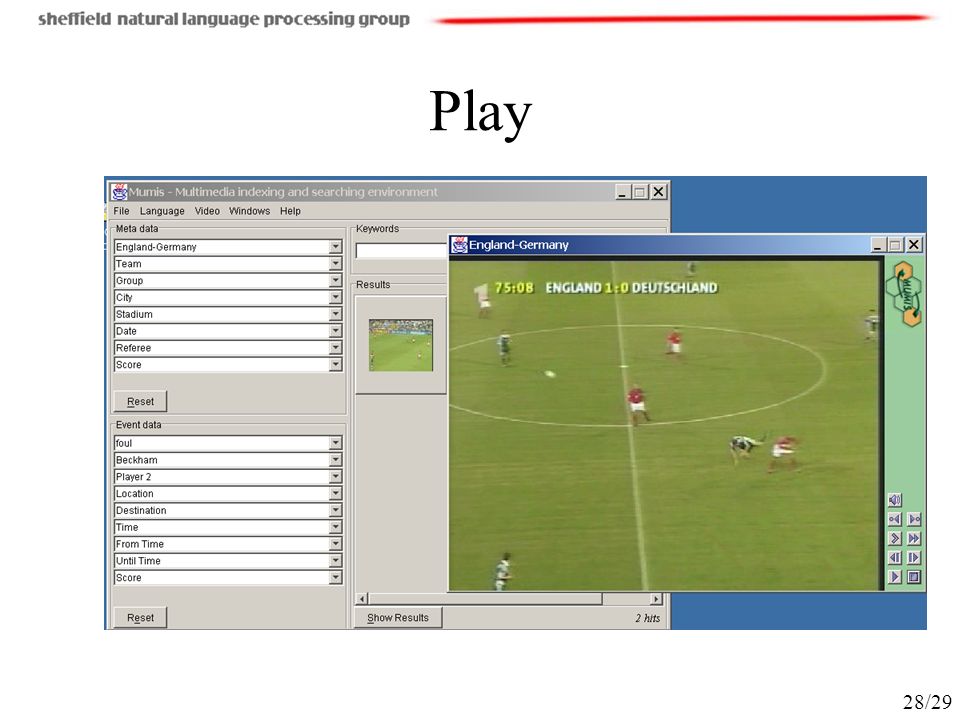Expand the Until Time dropdown
The width and height of the screenshot is (960, 720).
point(335,561)
